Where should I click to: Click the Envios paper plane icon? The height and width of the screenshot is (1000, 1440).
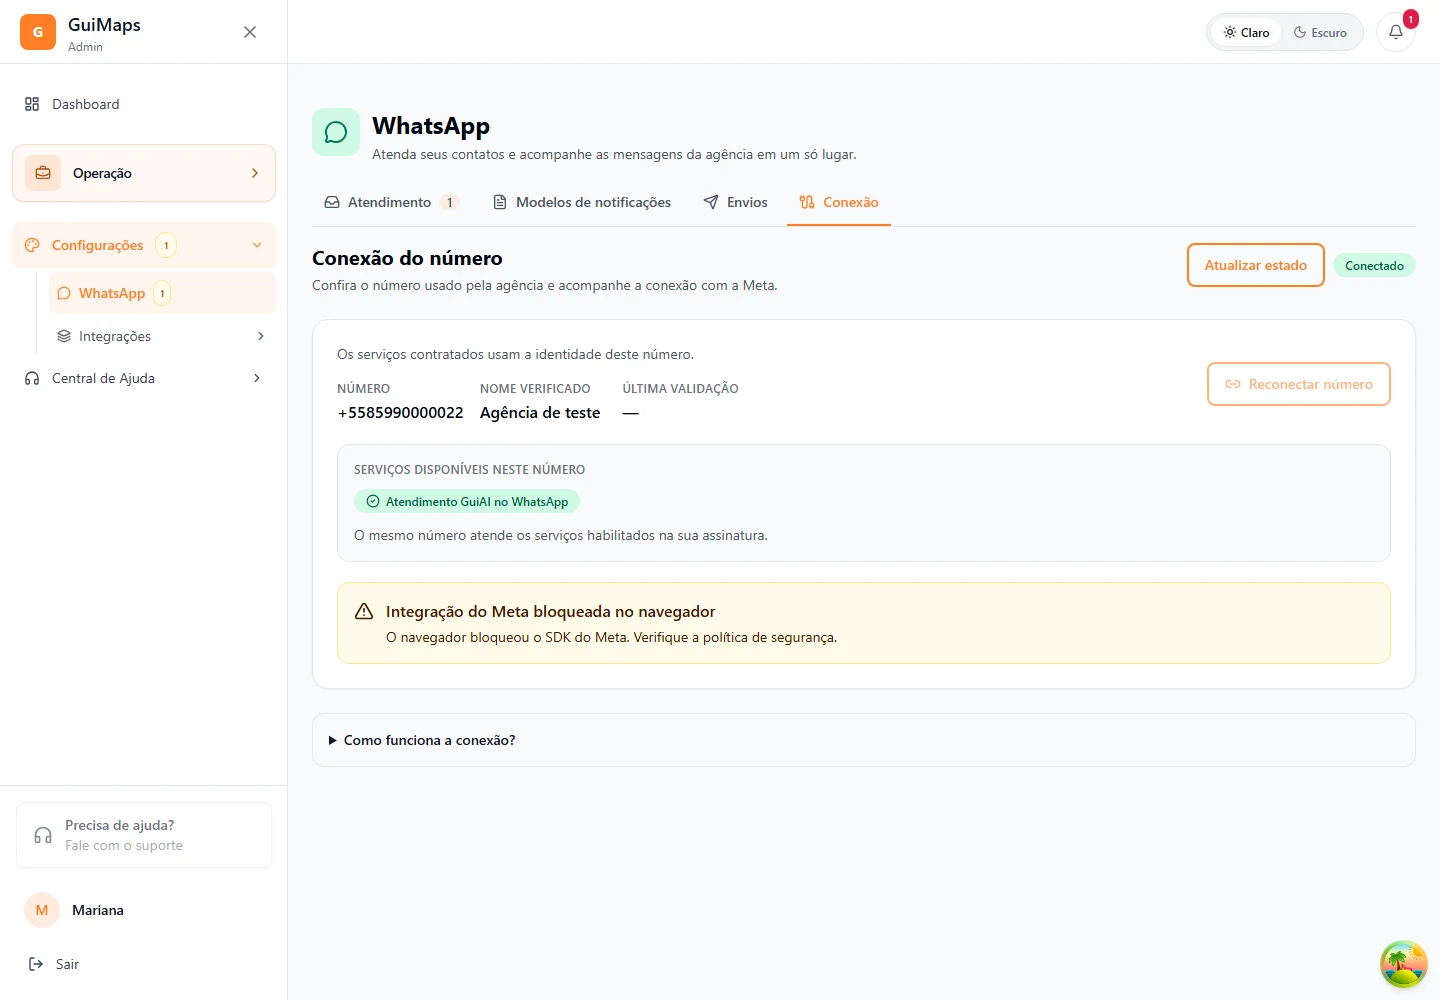tap(711, 202)
